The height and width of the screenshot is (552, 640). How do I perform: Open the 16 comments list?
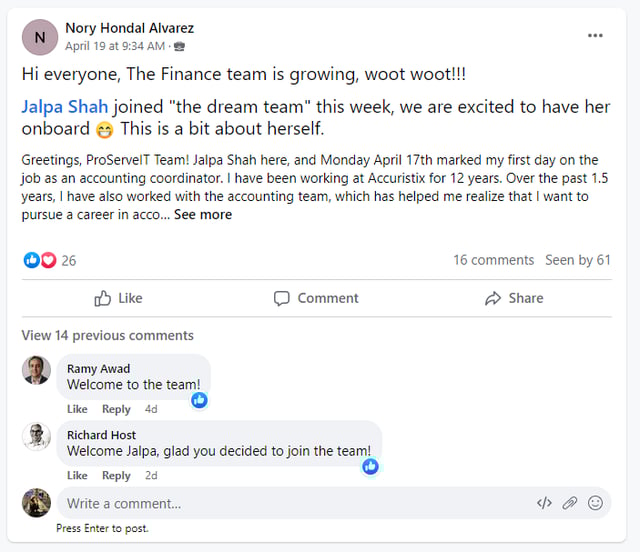tap(493, 260)
